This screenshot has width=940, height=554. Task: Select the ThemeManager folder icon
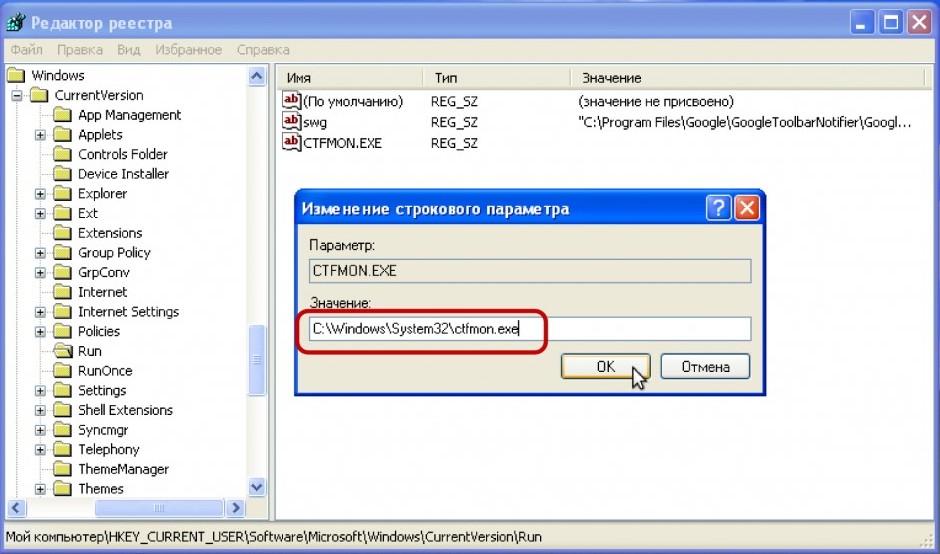click(x=62, y=469)
